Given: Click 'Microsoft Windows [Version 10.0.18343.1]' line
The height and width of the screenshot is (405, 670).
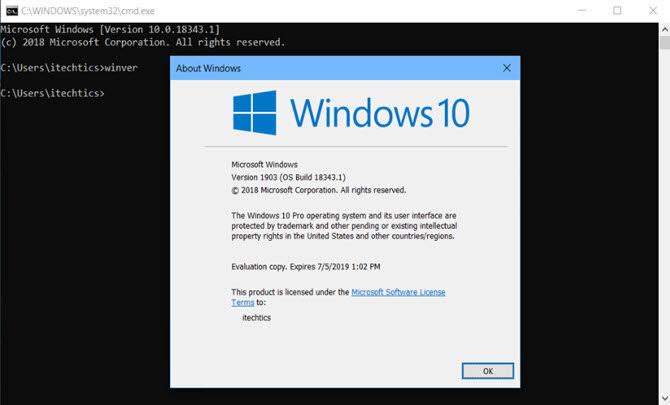Looking at the screenshot, I should (110, 29).
